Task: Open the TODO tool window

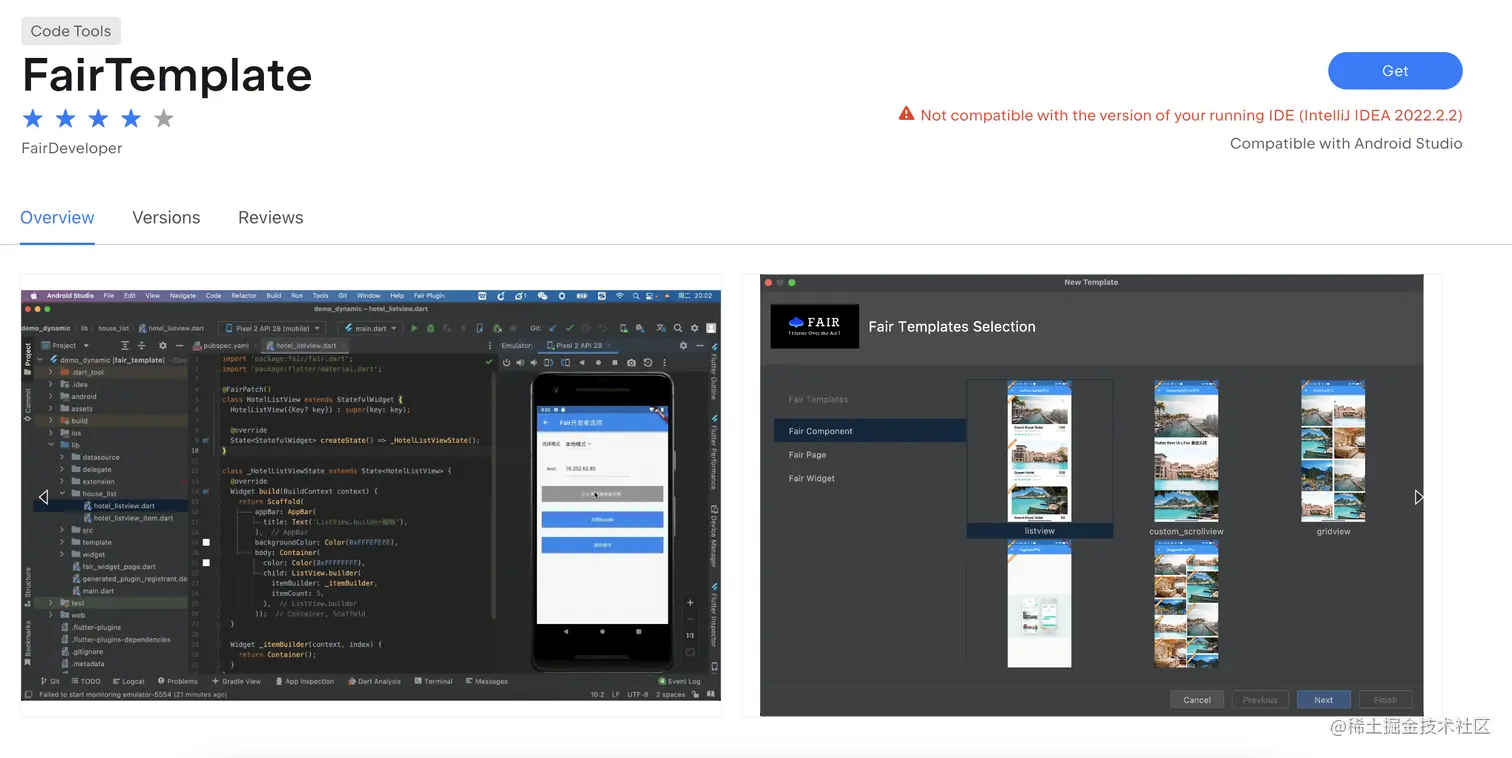Action: point(86,681)
